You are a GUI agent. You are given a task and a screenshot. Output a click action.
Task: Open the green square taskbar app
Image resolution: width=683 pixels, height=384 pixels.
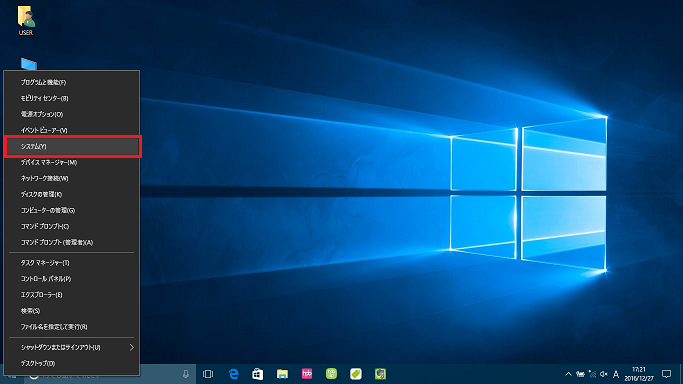click(331, 374)
